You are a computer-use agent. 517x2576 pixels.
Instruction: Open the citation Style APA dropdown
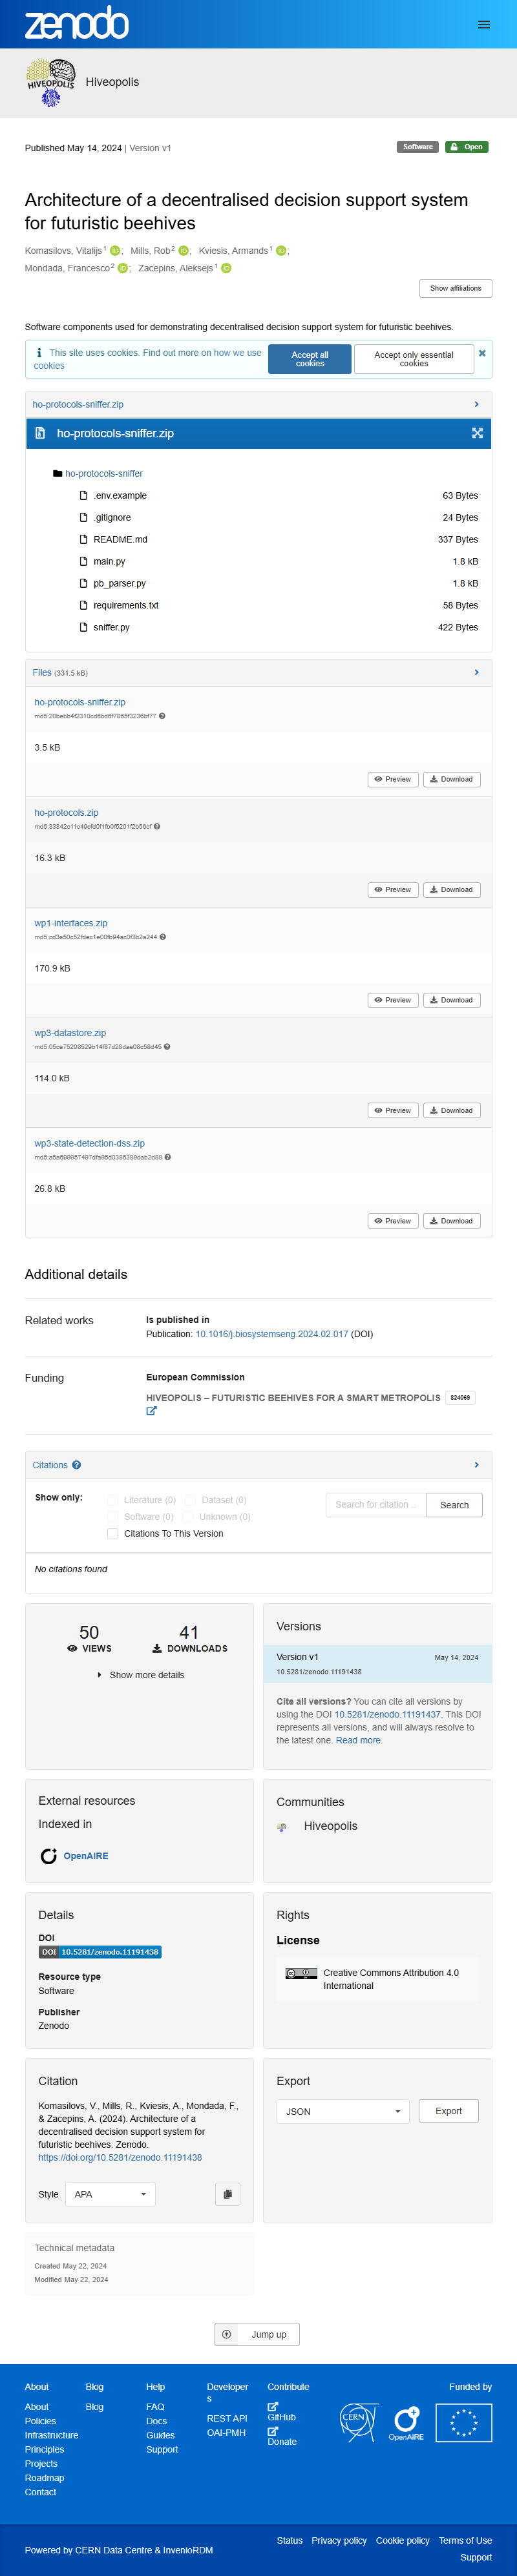pyautogui.click(x=110, y=2194)
